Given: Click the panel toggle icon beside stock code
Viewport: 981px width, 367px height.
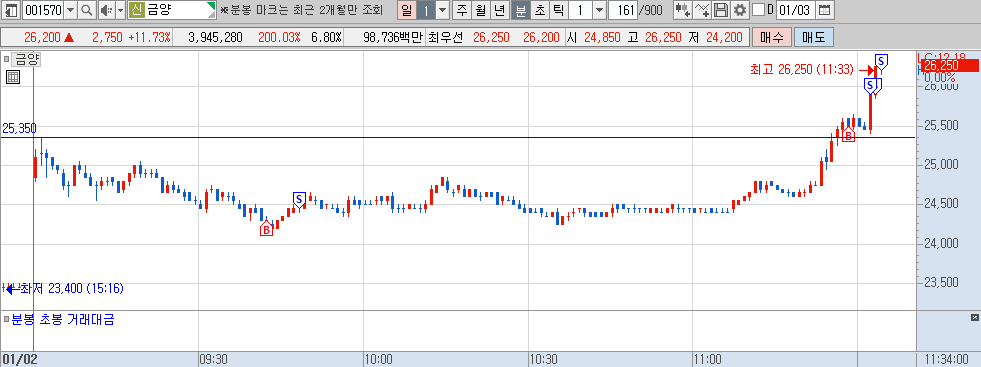Looking at the screenshot, I should [11, 10].
